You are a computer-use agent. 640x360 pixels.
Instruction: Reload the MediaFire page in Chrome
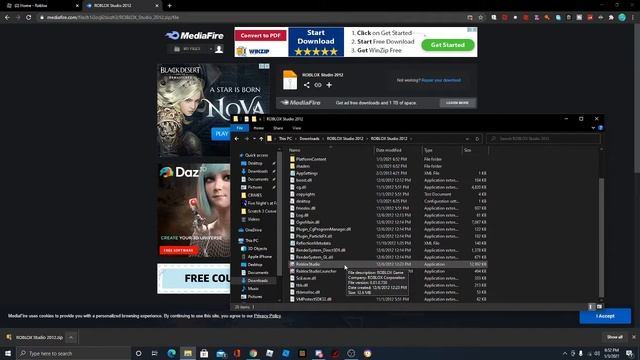pyautogui.click(x=29, y=18)
